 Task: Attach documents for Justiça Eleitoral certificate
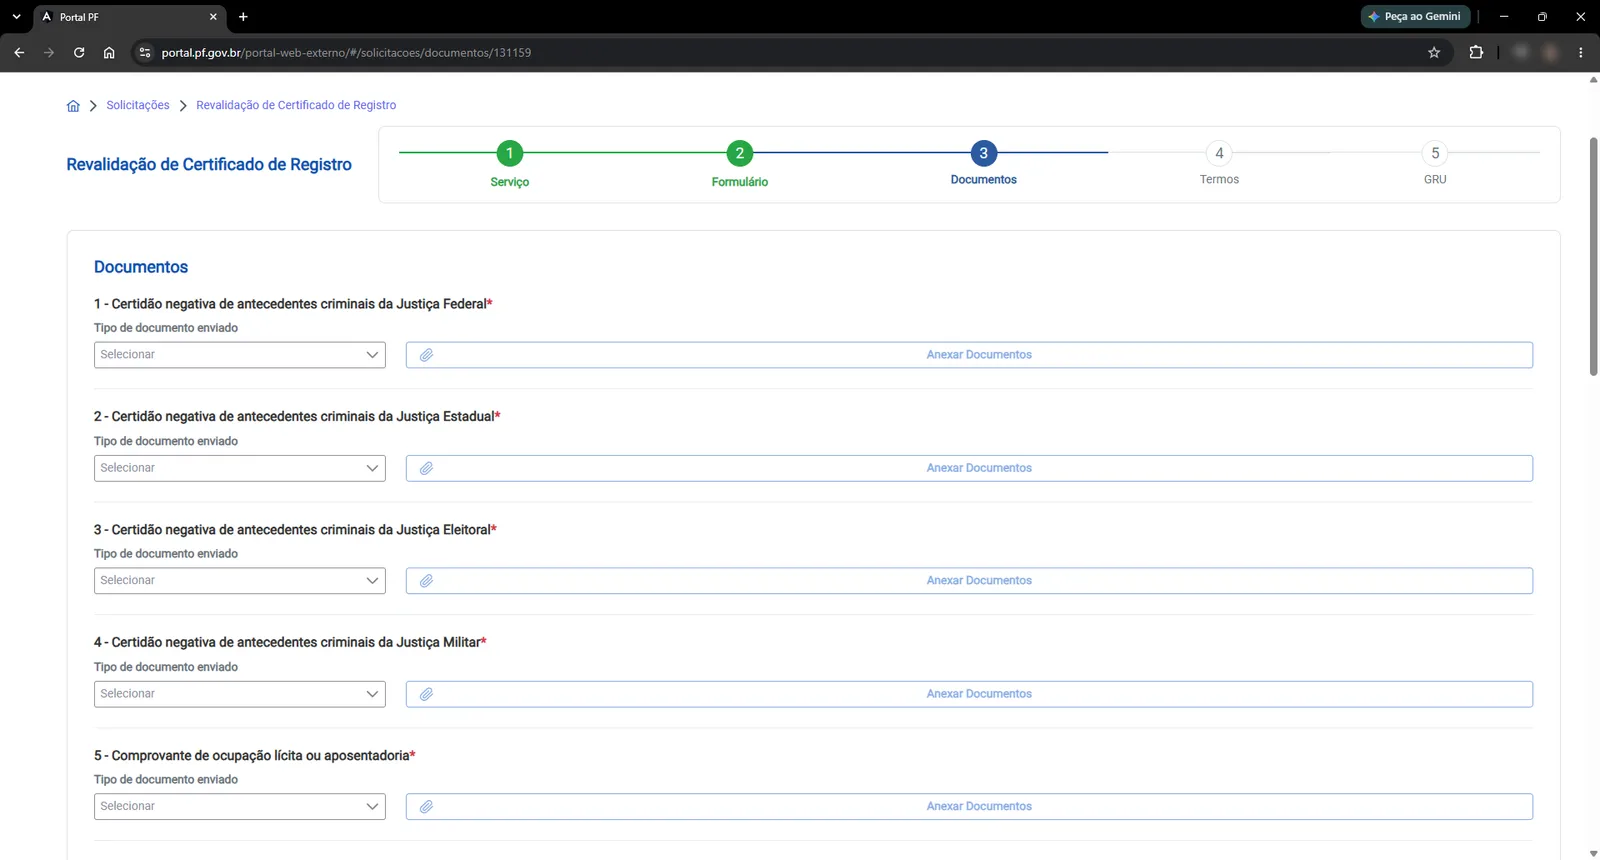tap(969, 581)
